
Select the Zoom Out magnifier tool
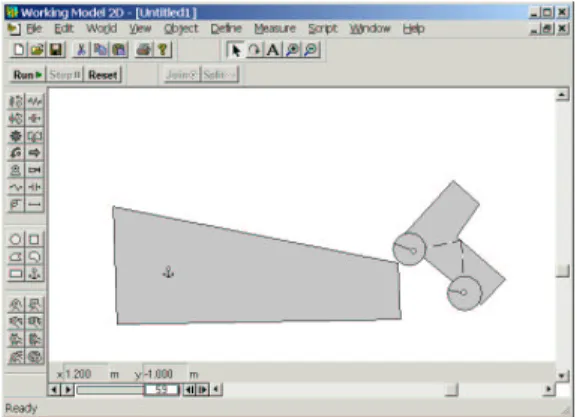tap(311, 50)
